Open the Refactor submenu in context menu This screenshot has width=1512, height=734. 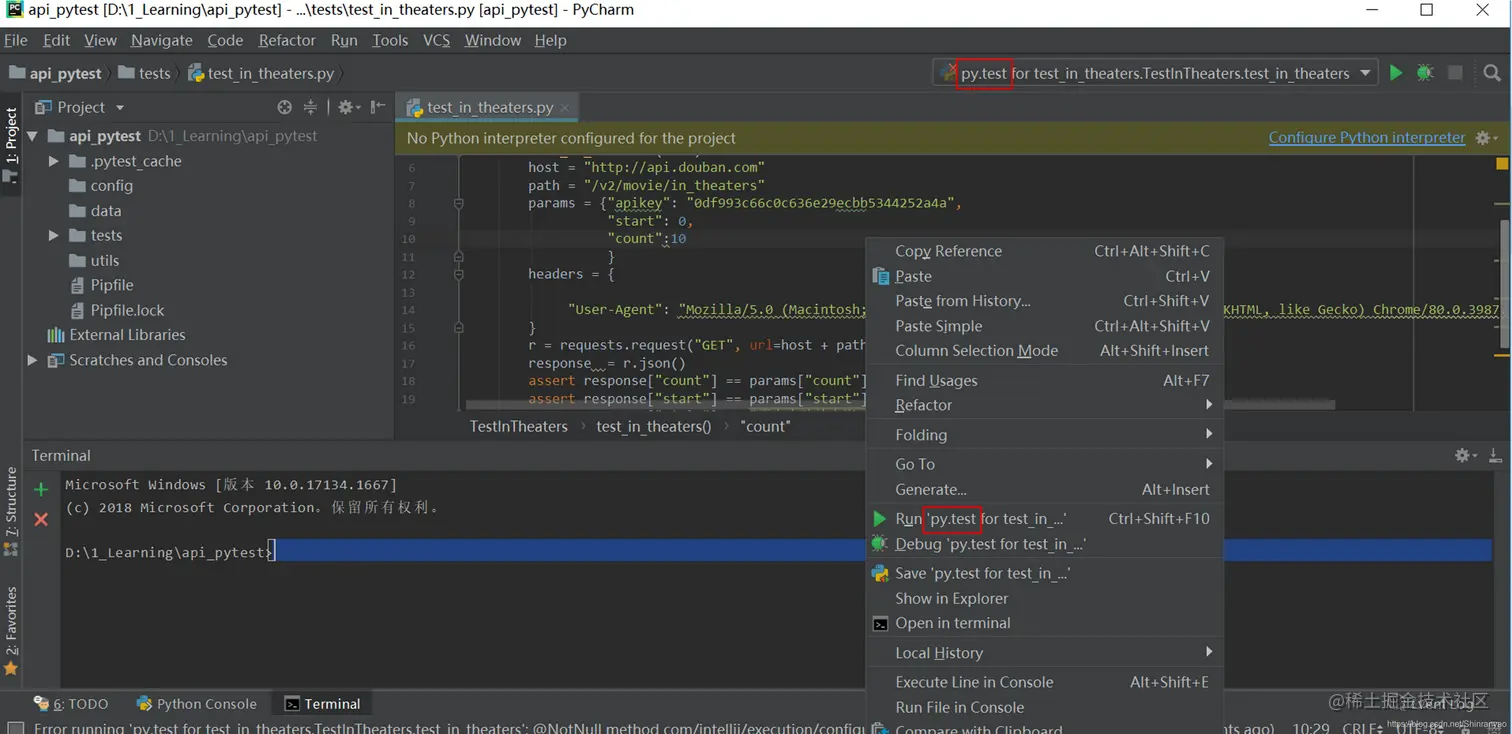[1044, 405]
